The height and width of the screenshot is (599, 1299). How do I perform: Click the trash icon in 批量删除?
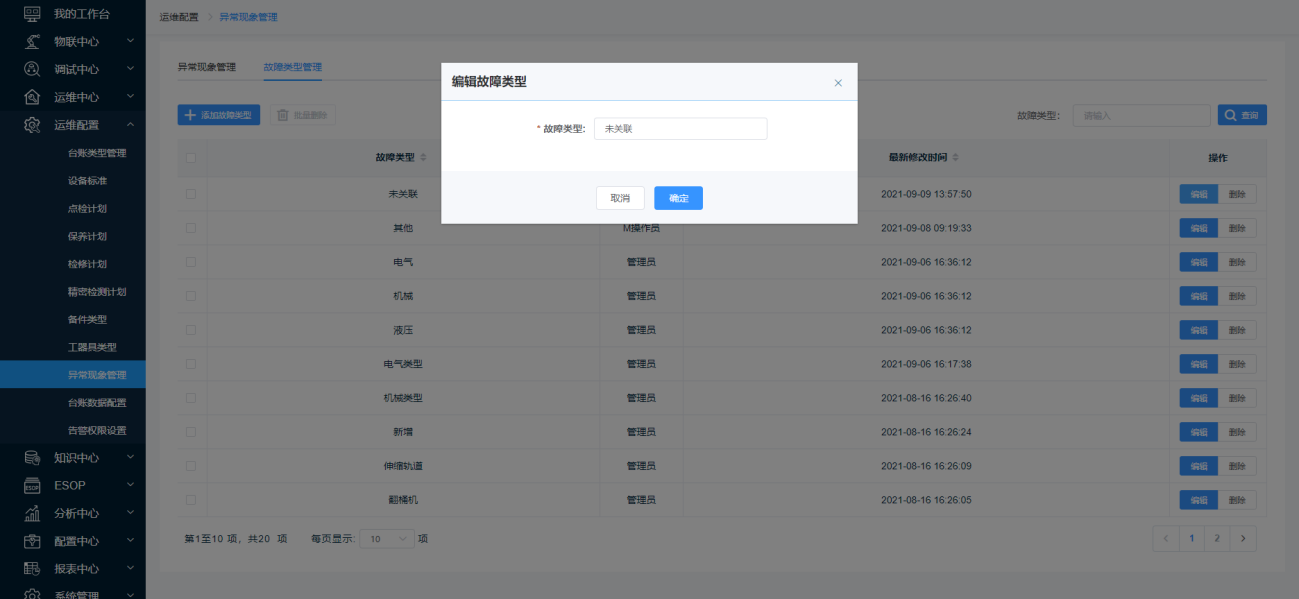point(283,115)
